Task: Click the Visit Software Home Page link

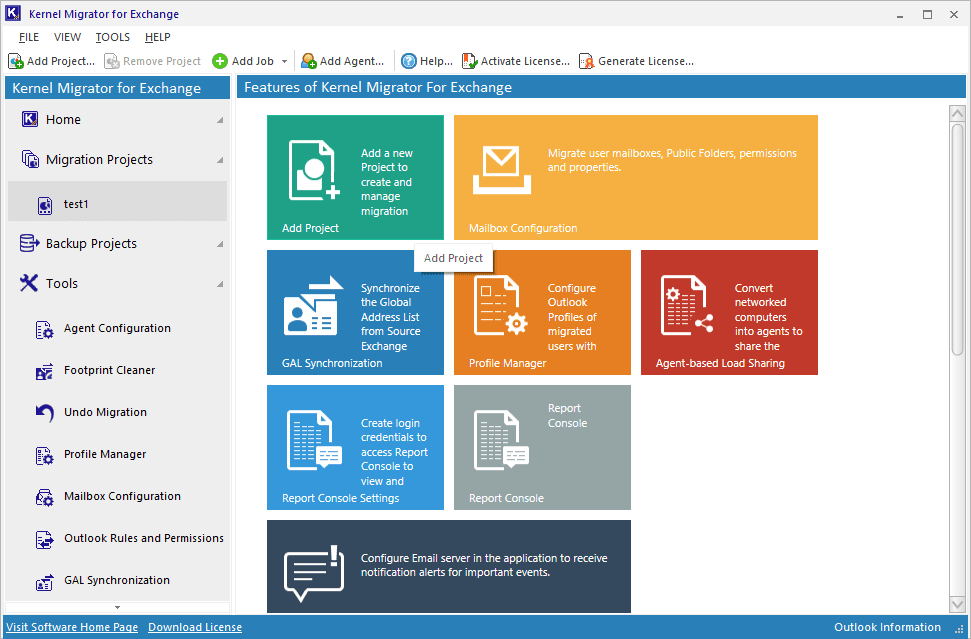Action: coord(72,627)
